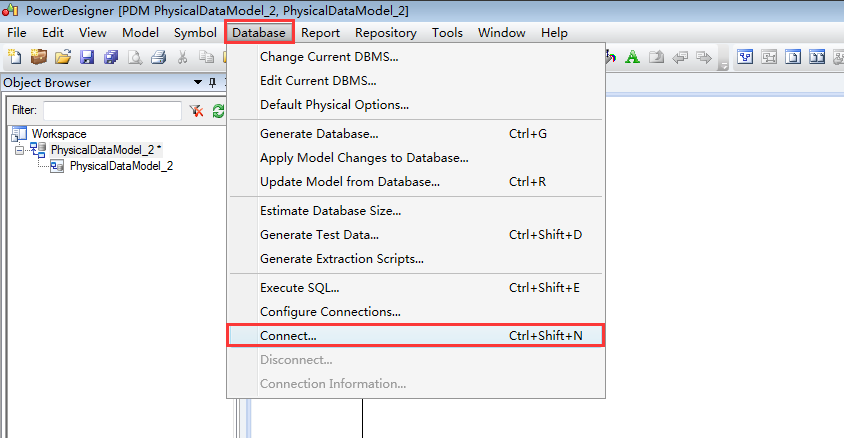Open the toolbar options overflow arrow
This screenshot has height=438, width=844.
[724, 66]
